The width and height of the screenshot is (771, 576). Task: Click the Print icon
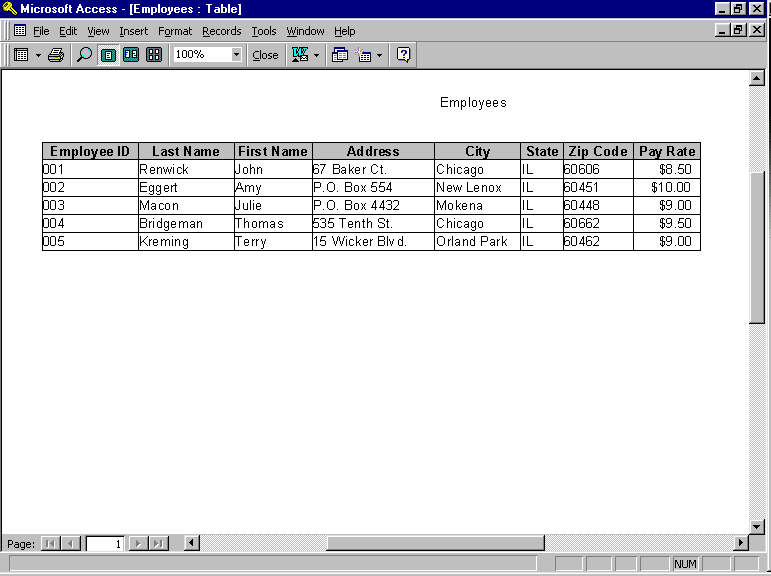pos(56,55)
